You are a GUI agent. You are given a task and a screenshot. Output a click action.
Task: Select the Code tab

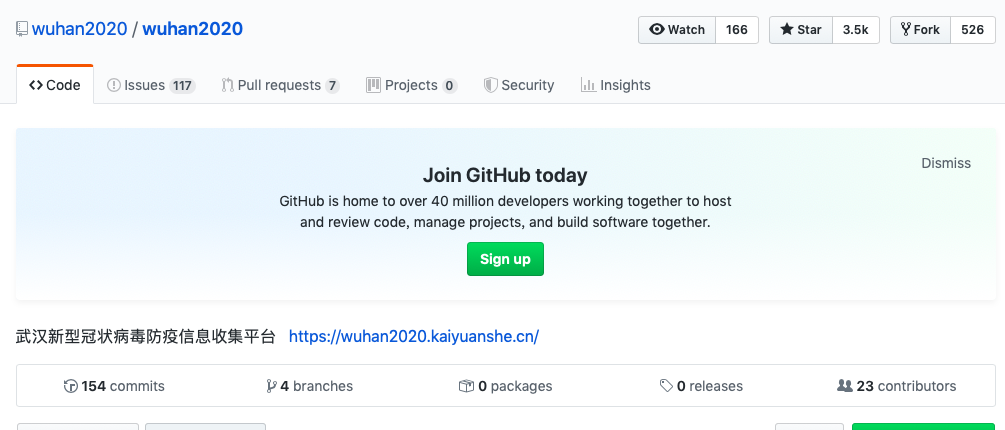[x=55, y=85]
